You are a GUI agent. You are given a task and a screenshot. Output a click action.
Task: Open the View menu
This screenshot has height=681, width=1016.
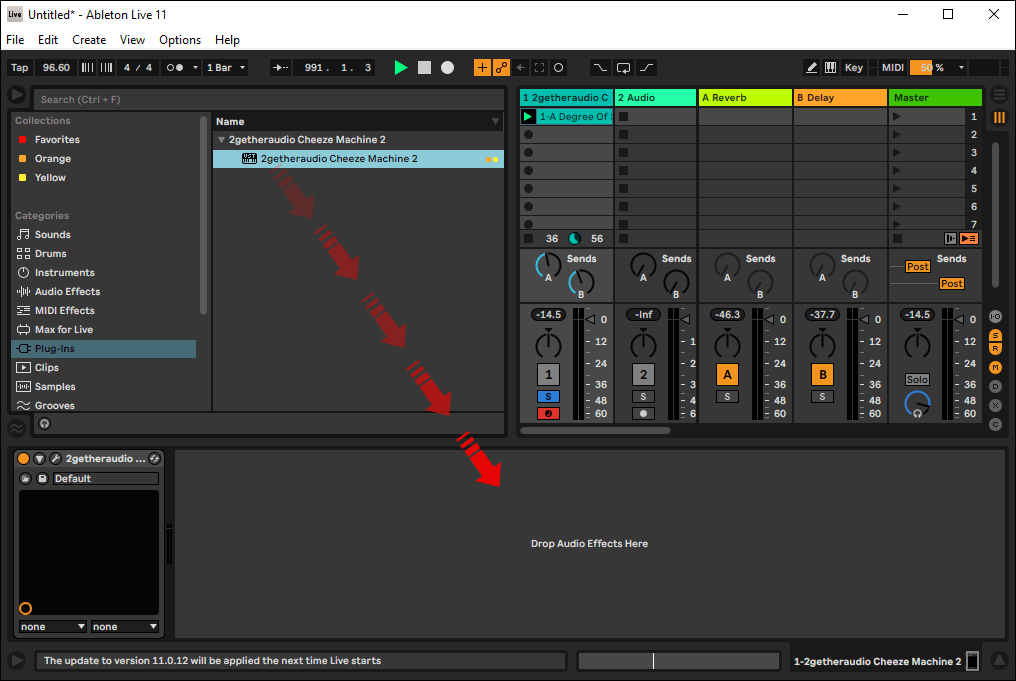click(132, 40)
